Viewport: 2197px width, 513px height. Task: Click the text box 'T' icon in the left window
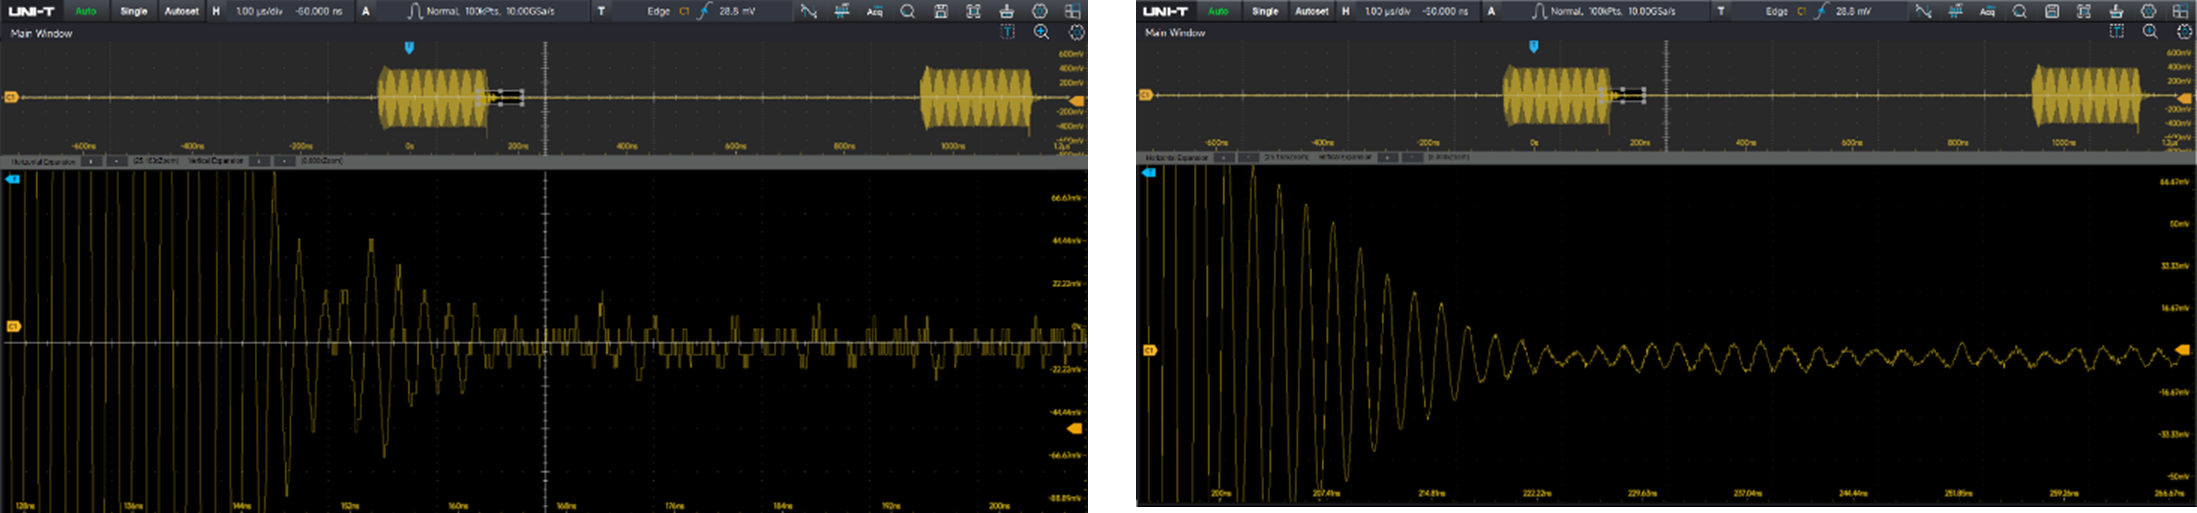[x=1008, y=32]
